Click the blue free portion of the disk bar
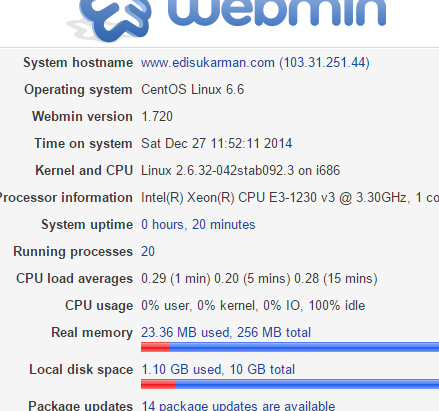This screenshot has width=439, height=411. click(x=307, y=384)
